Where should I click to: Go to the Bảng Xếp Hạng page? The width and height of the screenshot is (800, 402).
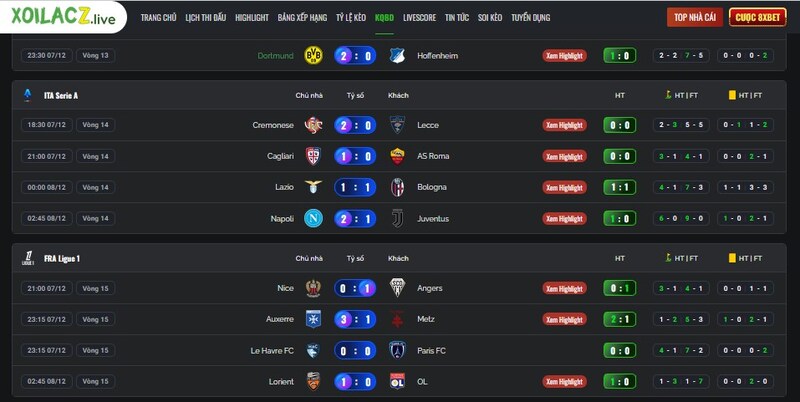[x=302, y=18]
